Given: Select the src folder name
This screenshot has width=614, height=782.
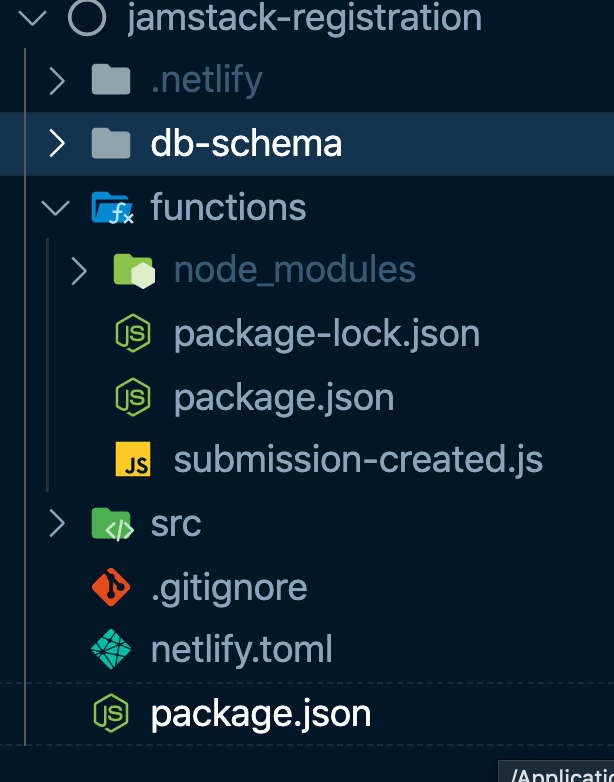Looking at the screenshot, I should click(176, 524).
